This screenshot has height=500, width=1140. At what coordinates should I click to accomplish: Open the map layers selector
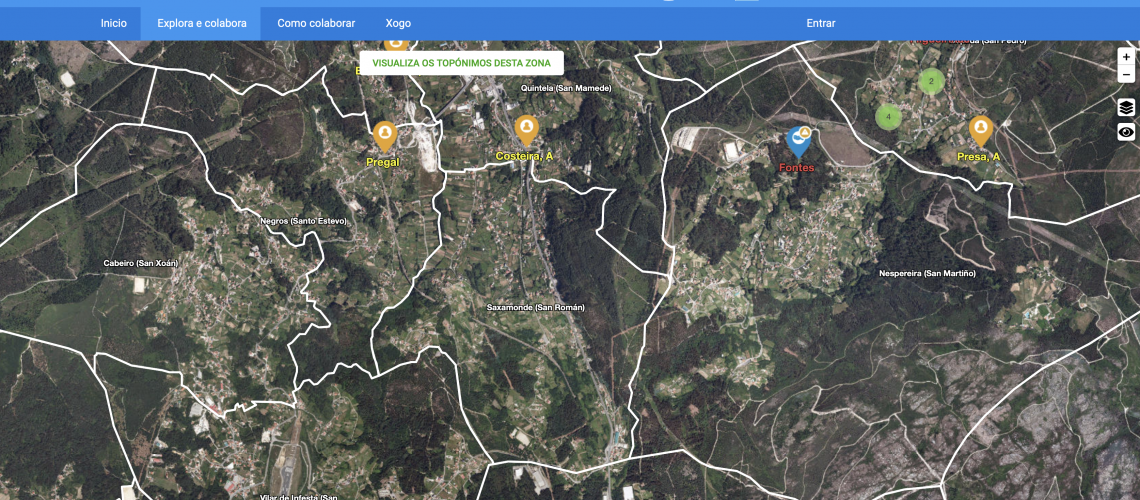pos(1126,108)
